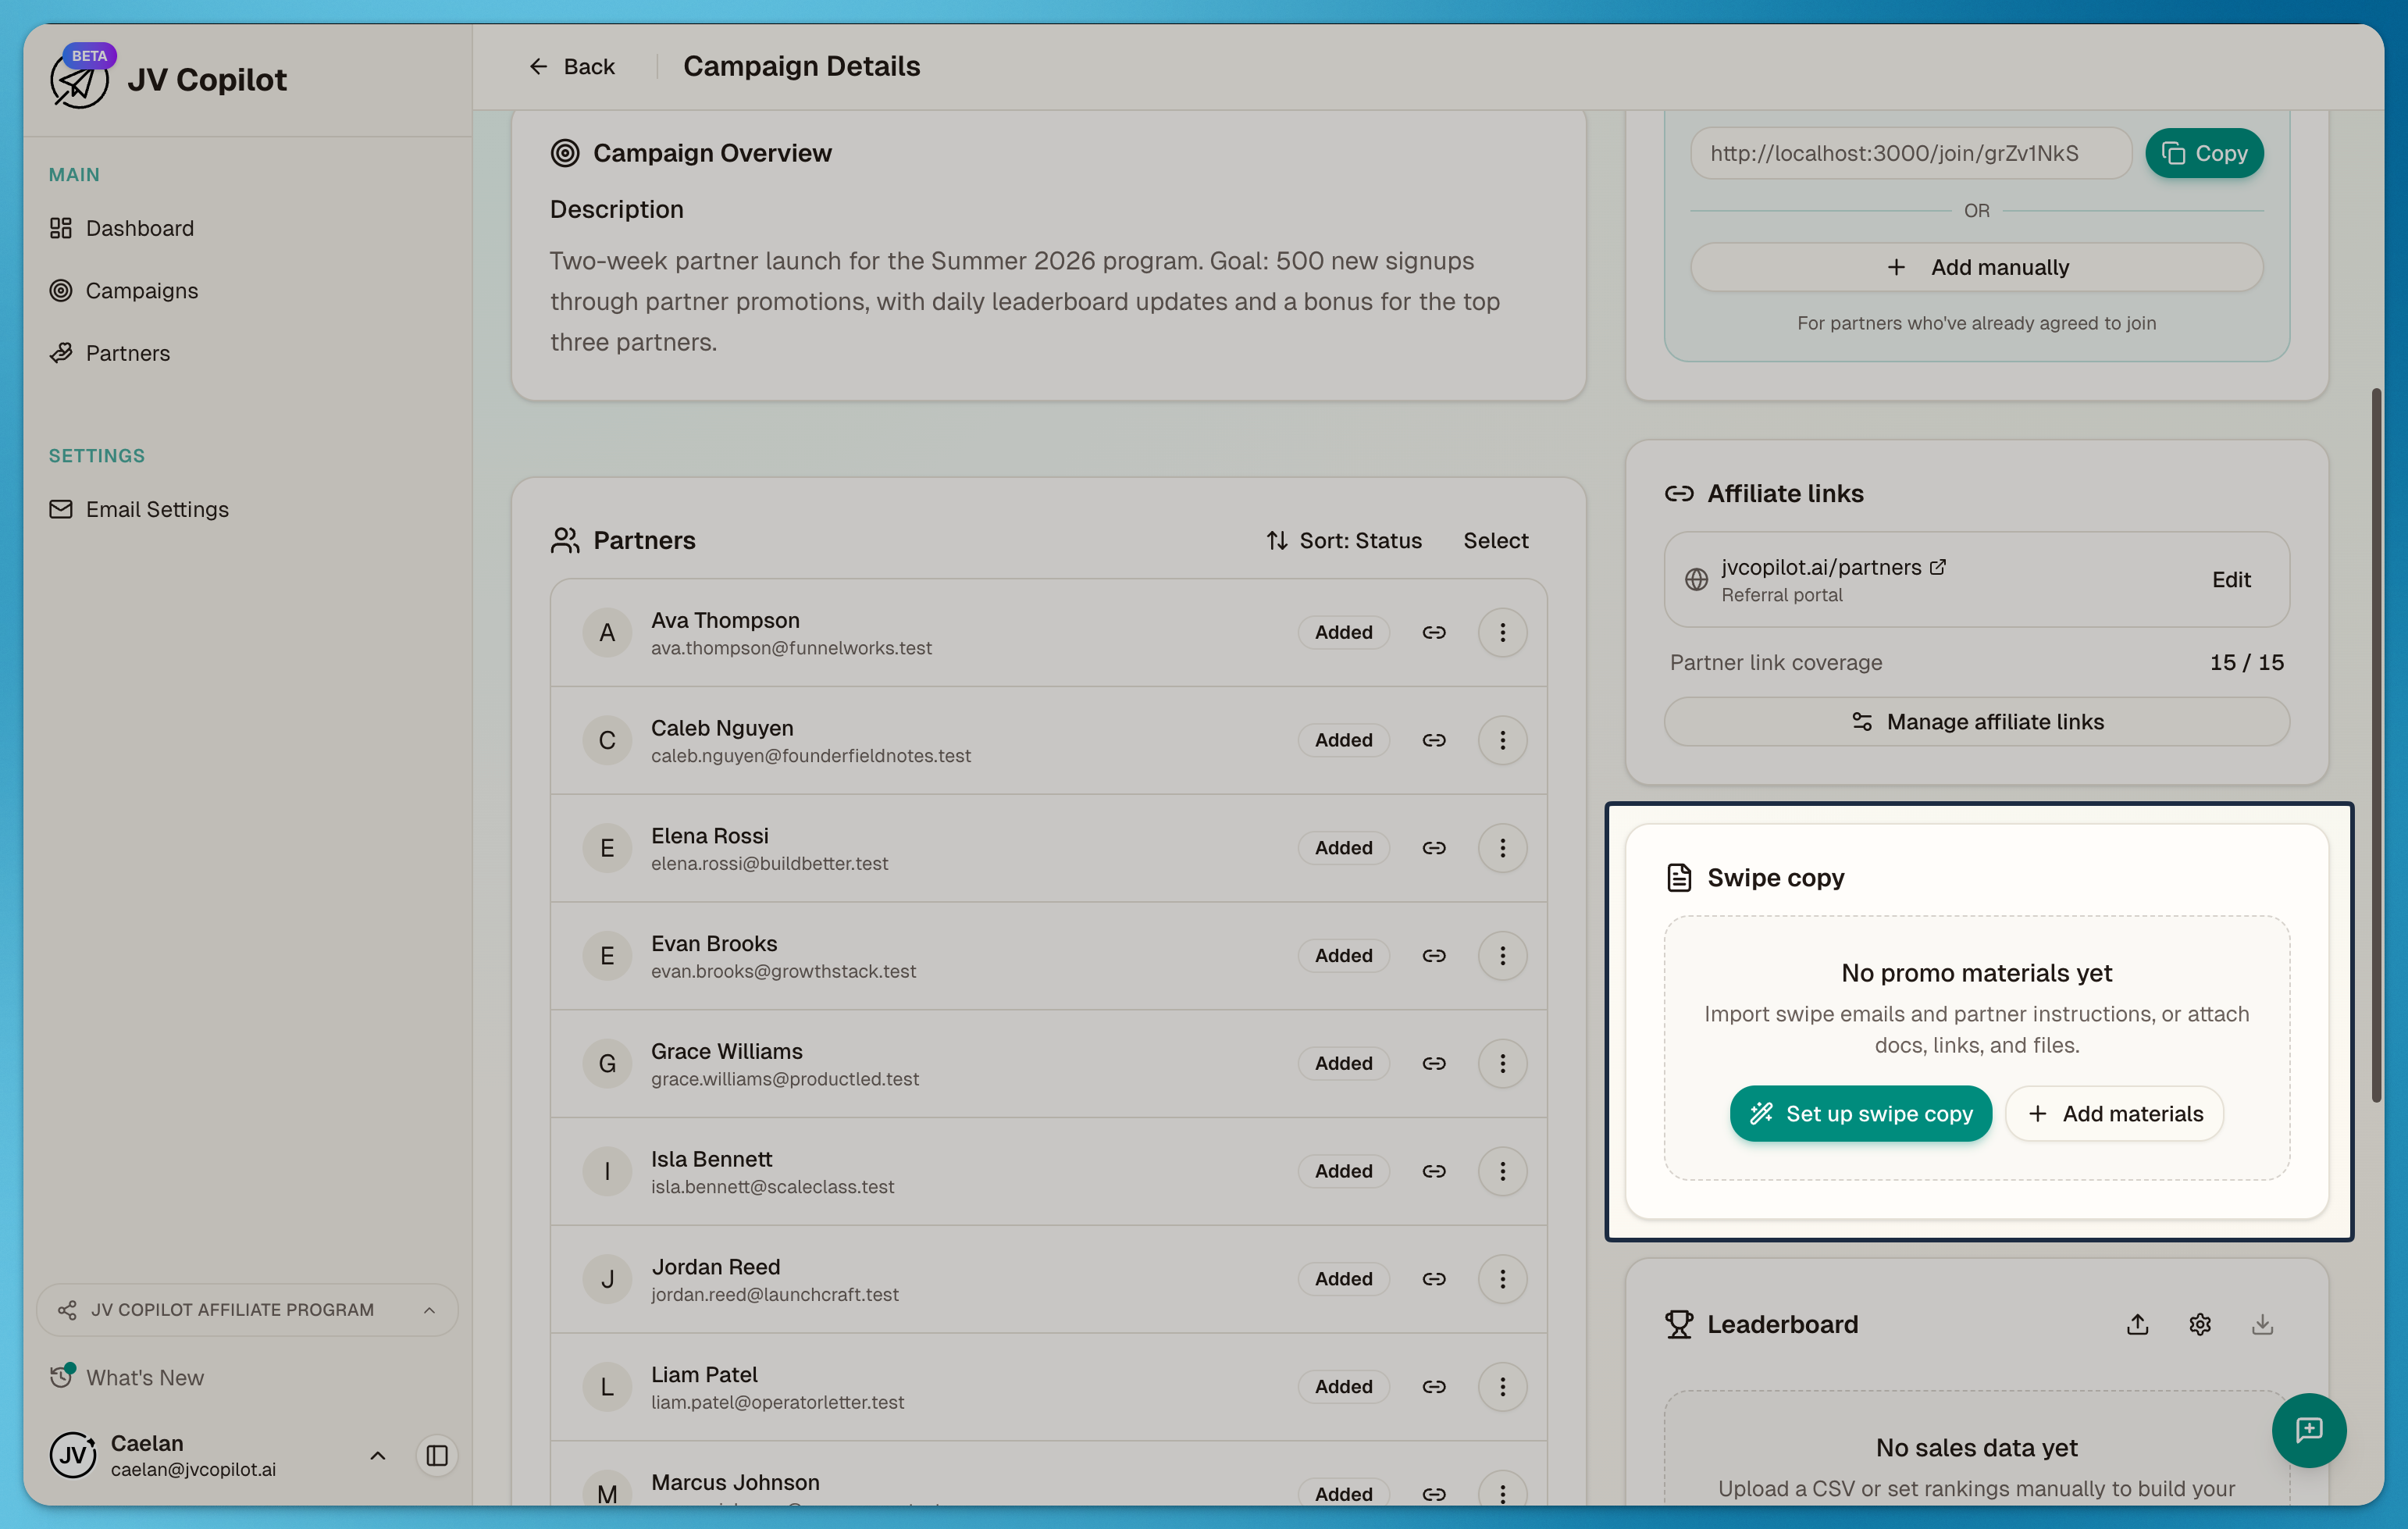Open affiliate link icon for Isla Bennett
The height and width of the screenshot is (1529, 2408).
pos(1434,1171)
